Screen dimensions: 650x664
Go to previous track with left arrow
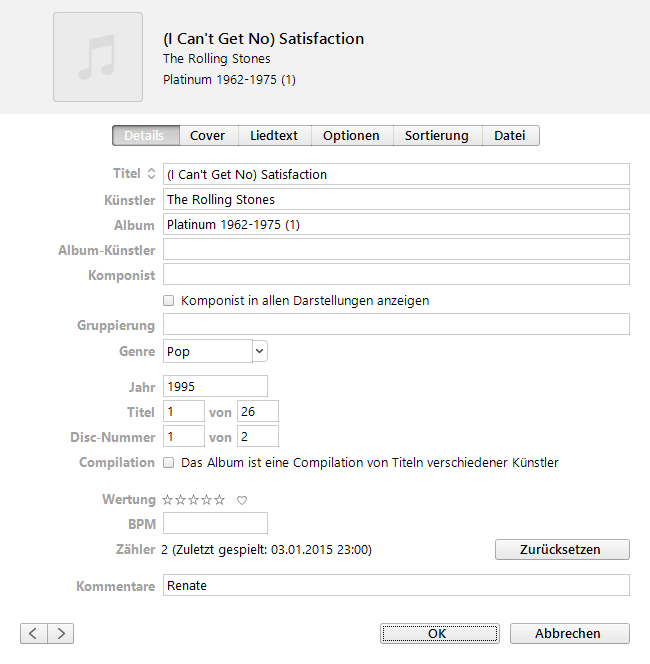(x=33, y=634)
